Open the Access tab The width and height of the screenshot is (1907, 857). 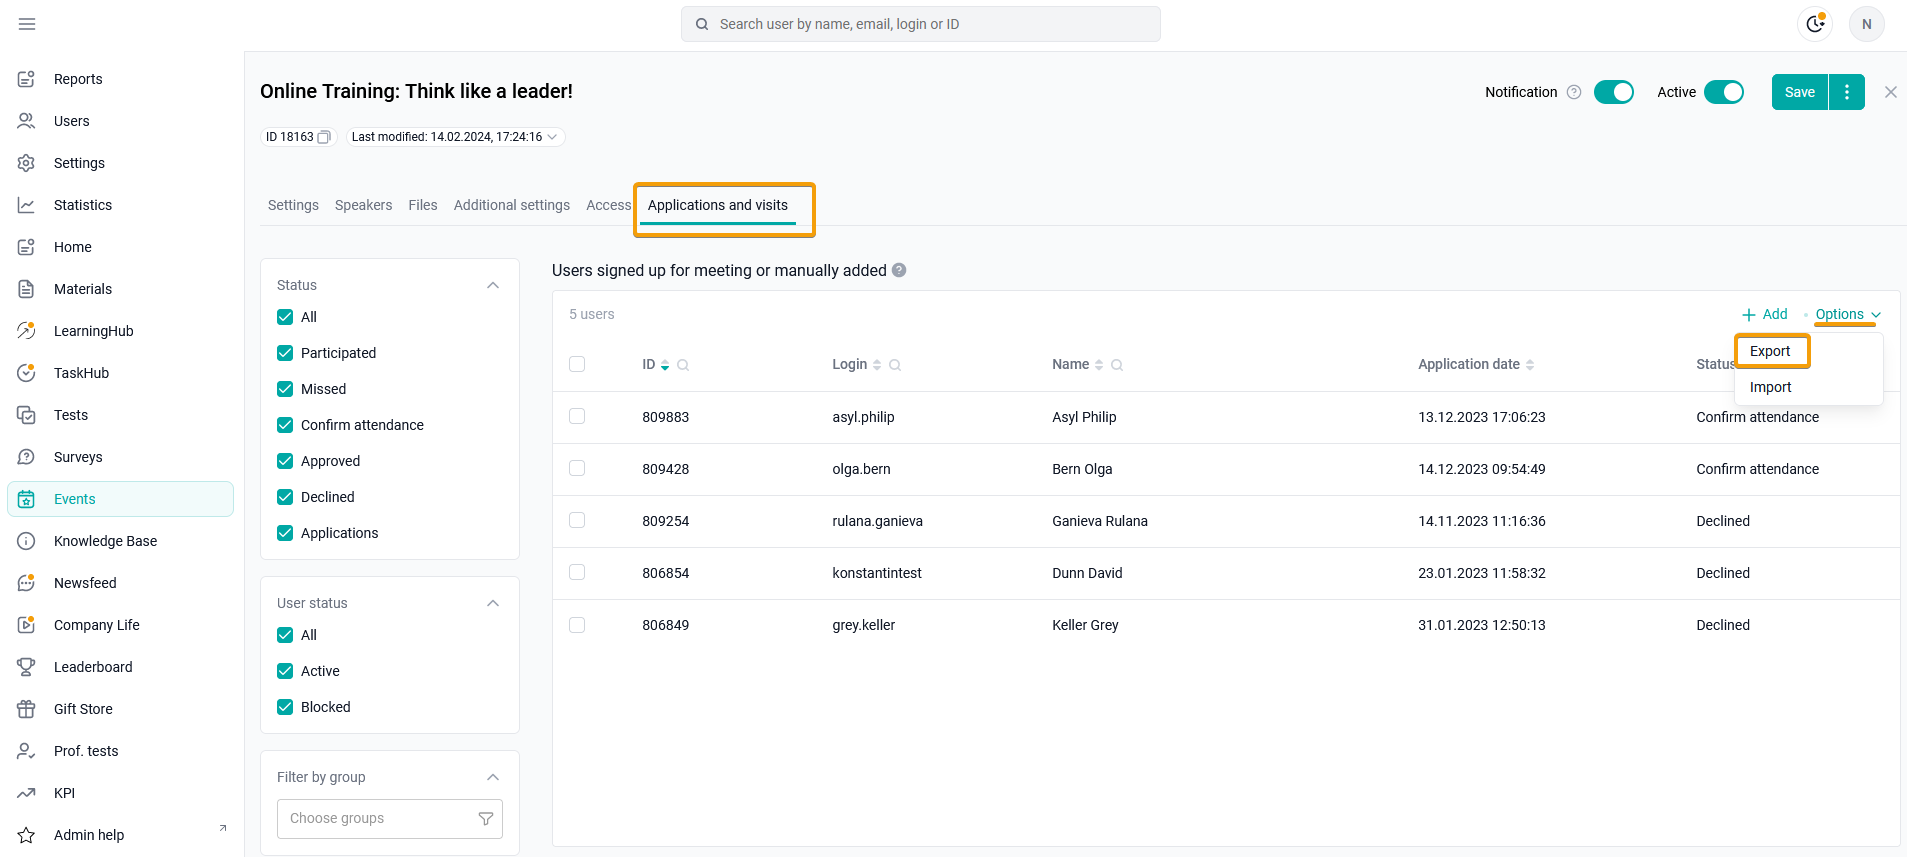pos(608,205)
